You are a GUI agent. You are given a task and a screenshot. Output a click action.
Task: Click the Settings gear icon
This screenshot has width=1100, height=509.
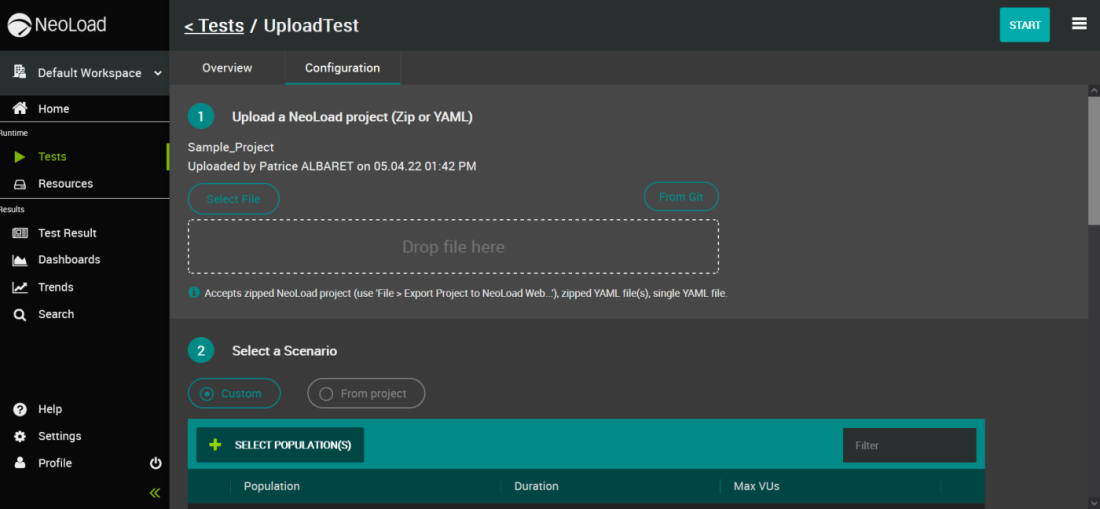pos(19,436)
